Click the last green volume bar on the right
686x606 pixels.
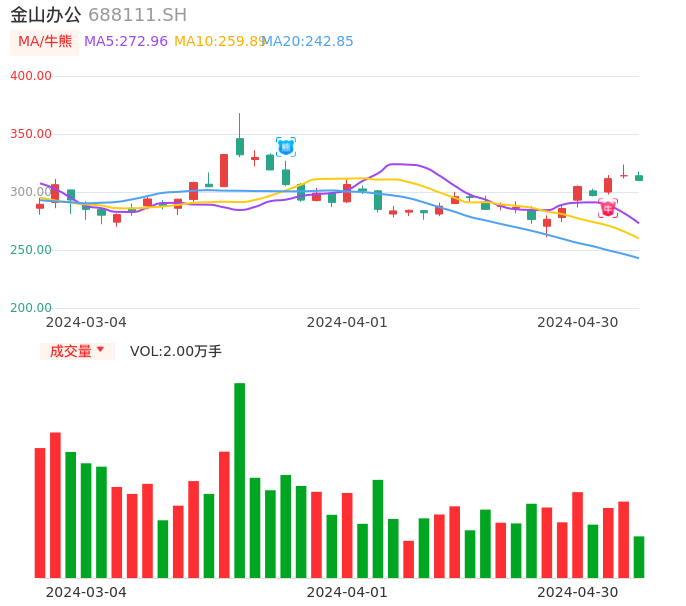click(x=639, y=557)
